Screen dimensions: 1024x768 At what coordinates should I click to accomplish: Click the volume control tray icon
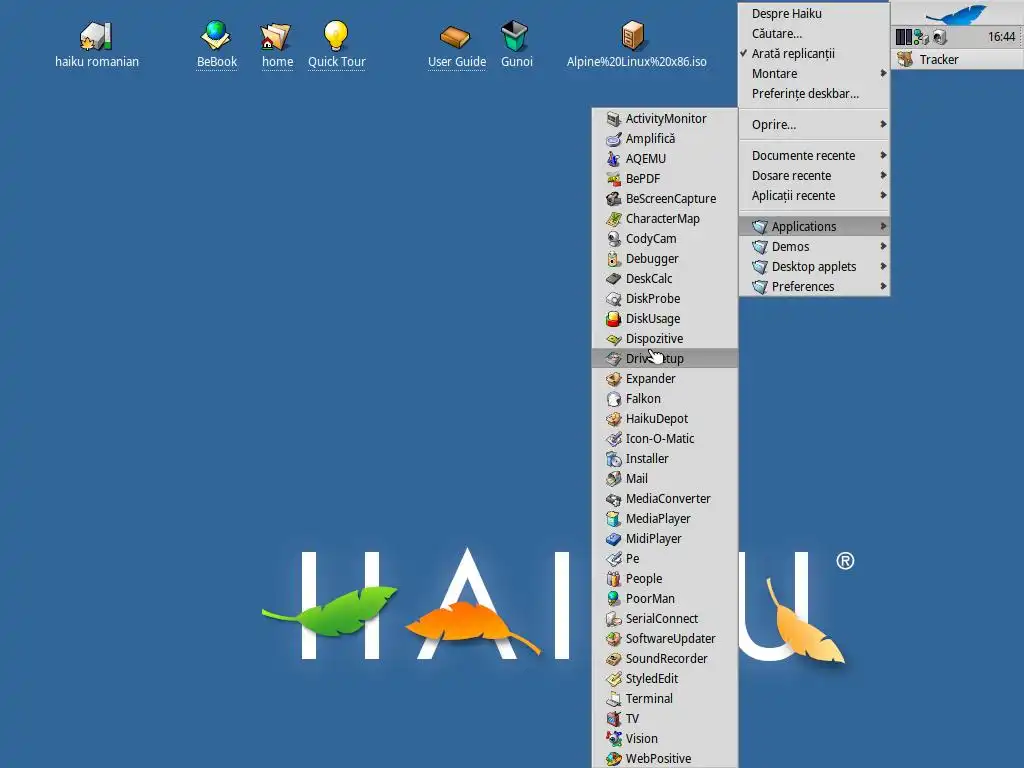[x=939, y=37]
